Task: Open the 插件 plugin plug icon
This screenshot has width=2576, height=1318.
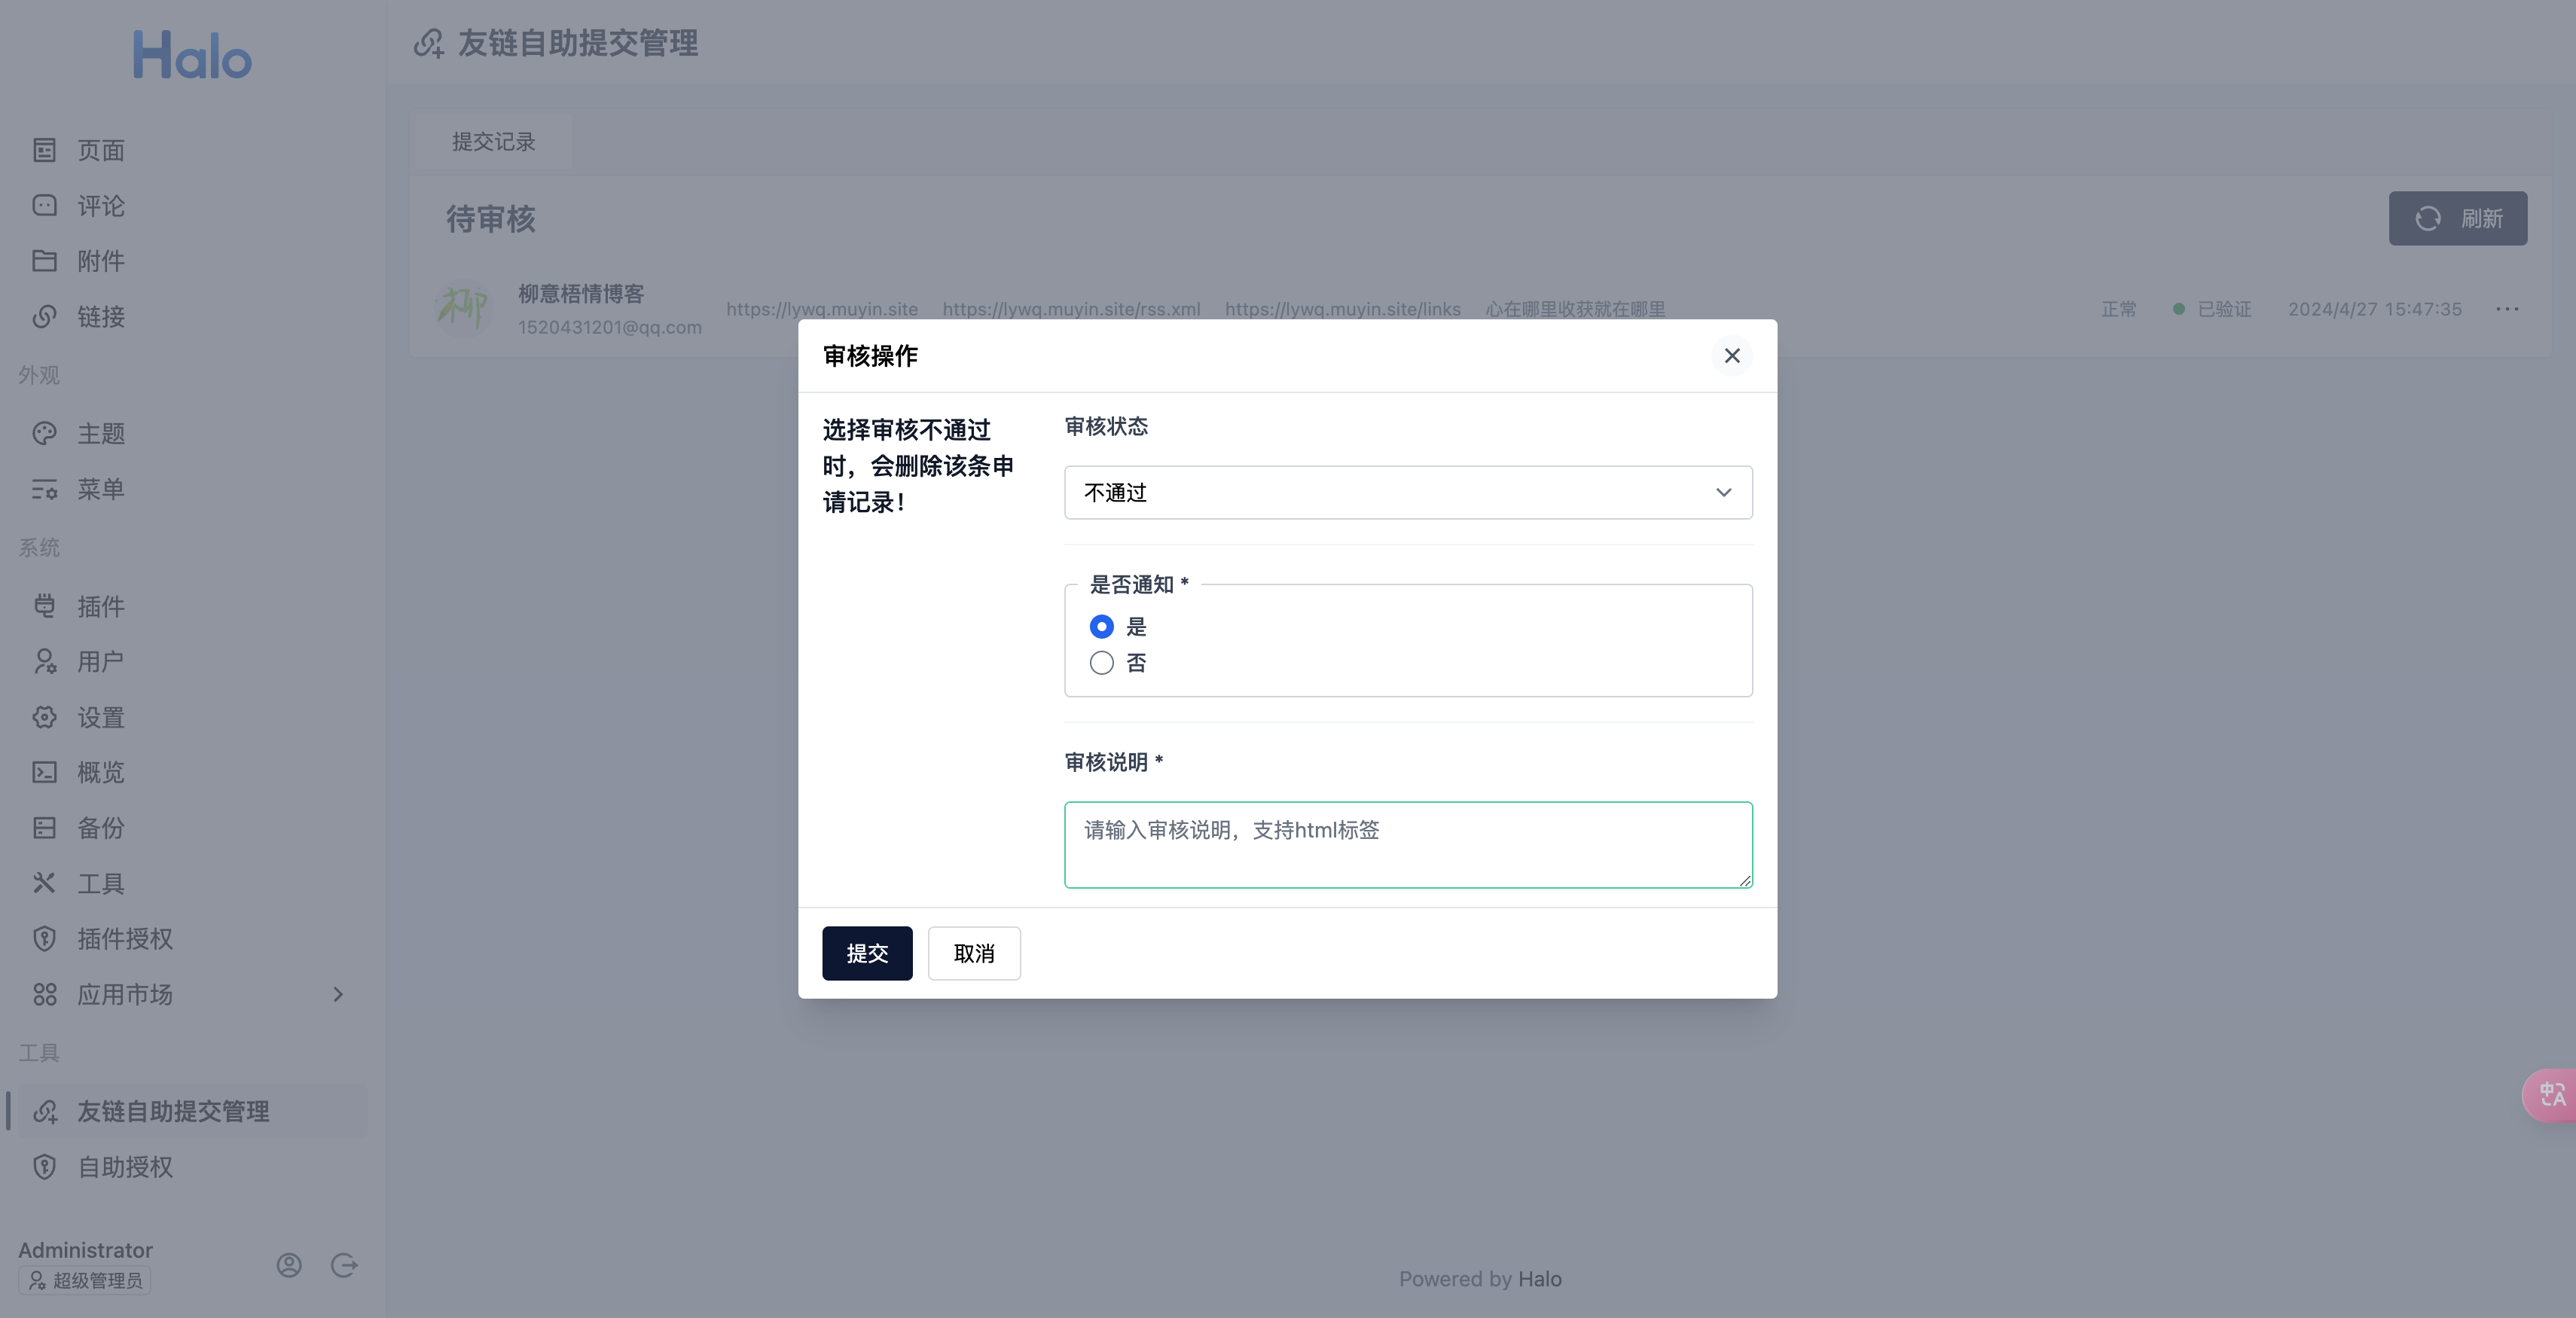Action: pyautogui.click(x=44, y=605)
